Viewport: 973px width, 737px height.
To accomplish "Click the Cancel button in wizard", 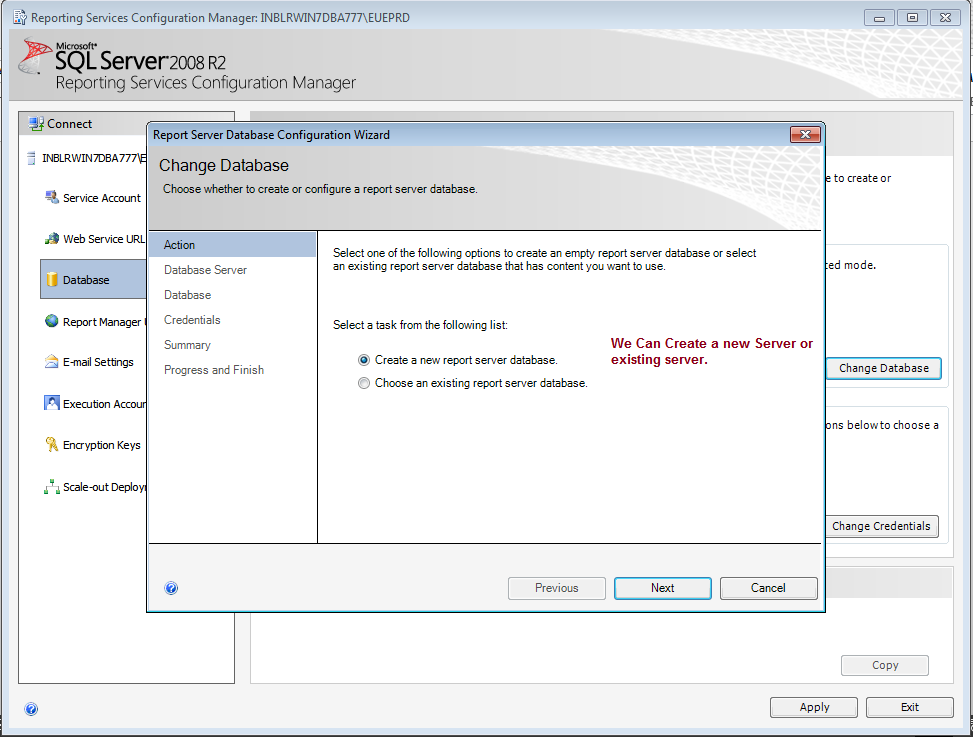I will 768,588.
